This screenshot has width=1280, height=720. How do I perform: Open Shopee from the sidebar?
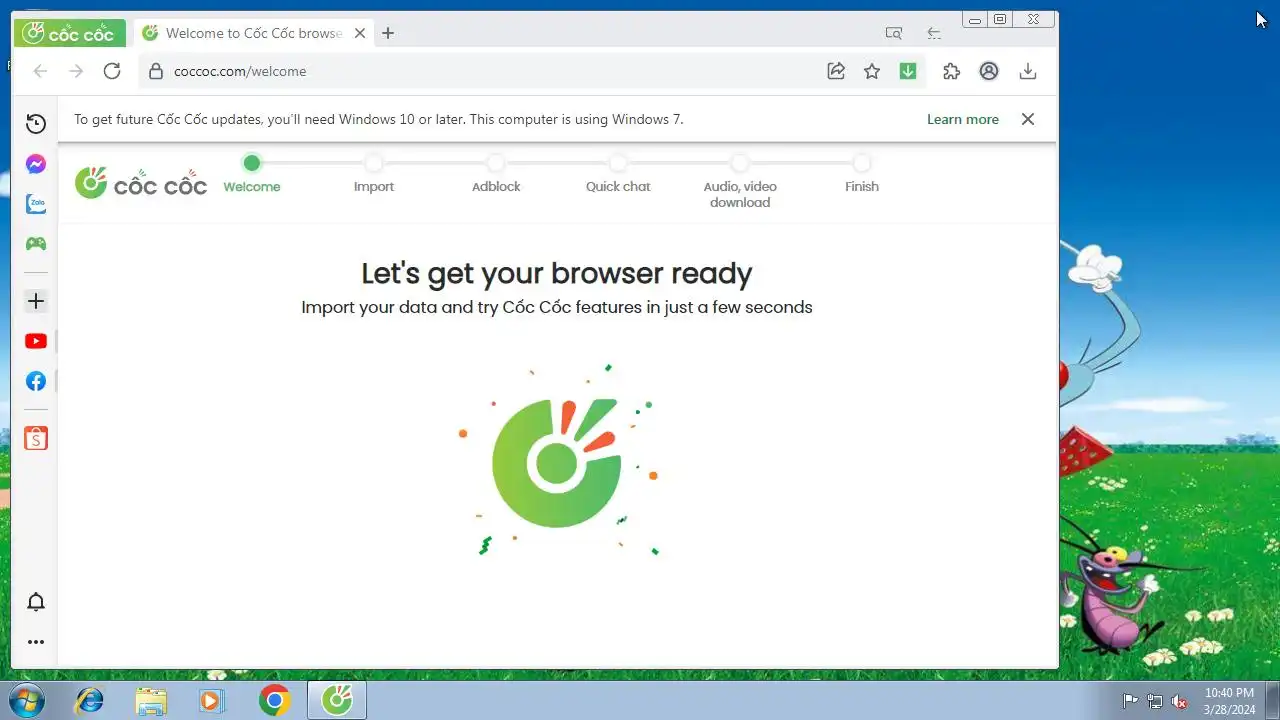36,438
